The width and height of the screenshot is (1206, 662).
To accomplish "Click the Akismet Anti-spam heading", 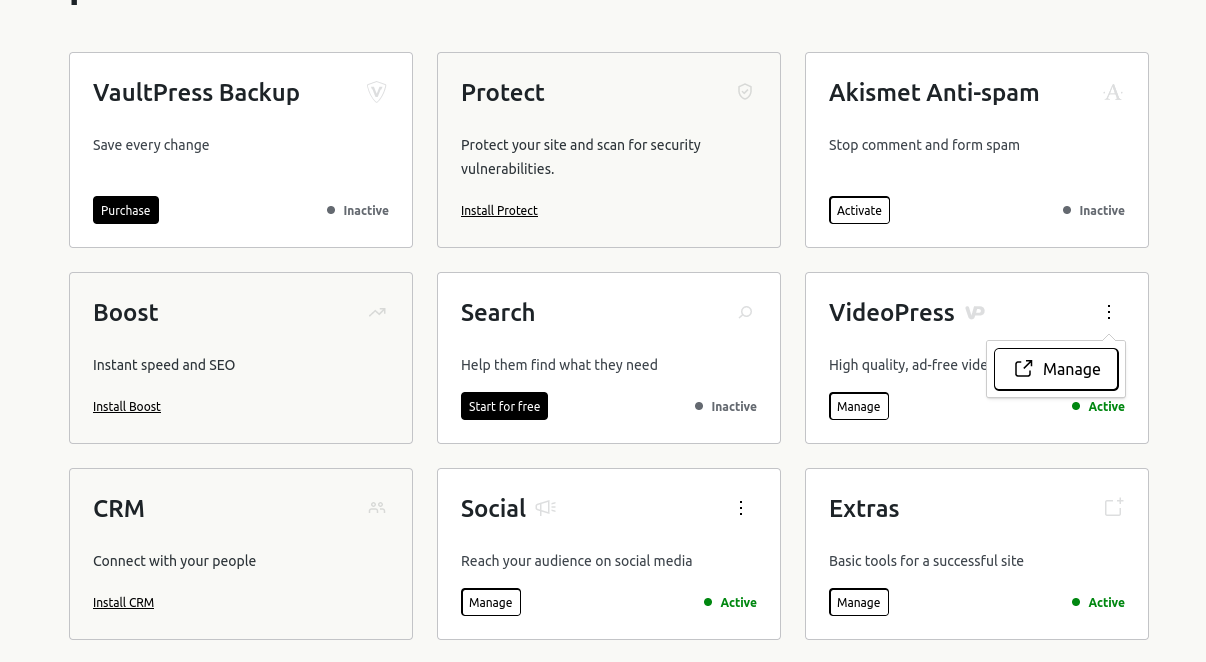I will [x=934, y=92].
